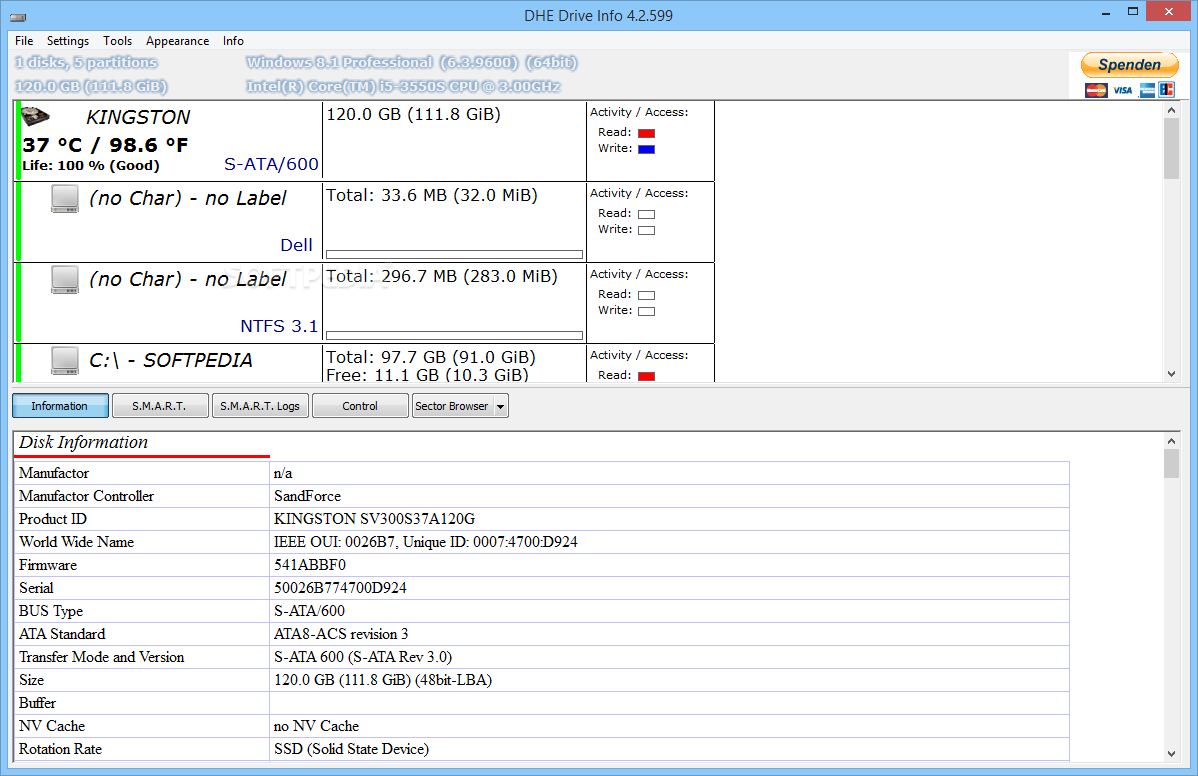
Task: Click Disk Information scrollbar up arrow
Action: click(x=1171, y=441)
